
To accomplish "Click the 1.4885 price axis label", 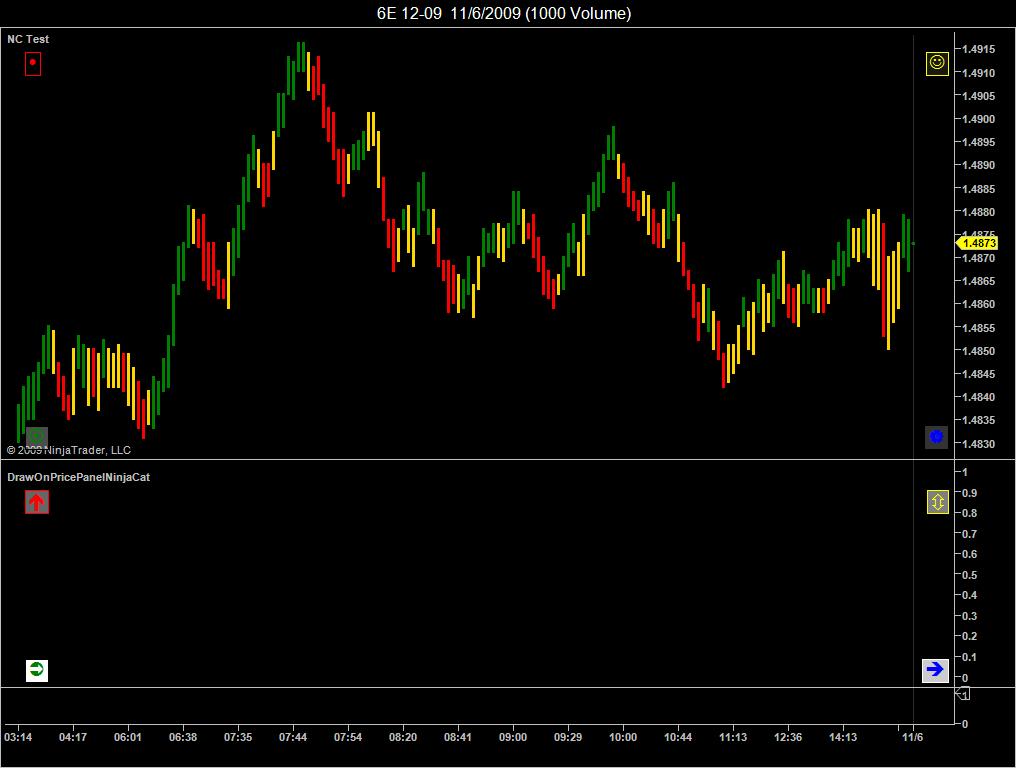I will tap(978, 189).
